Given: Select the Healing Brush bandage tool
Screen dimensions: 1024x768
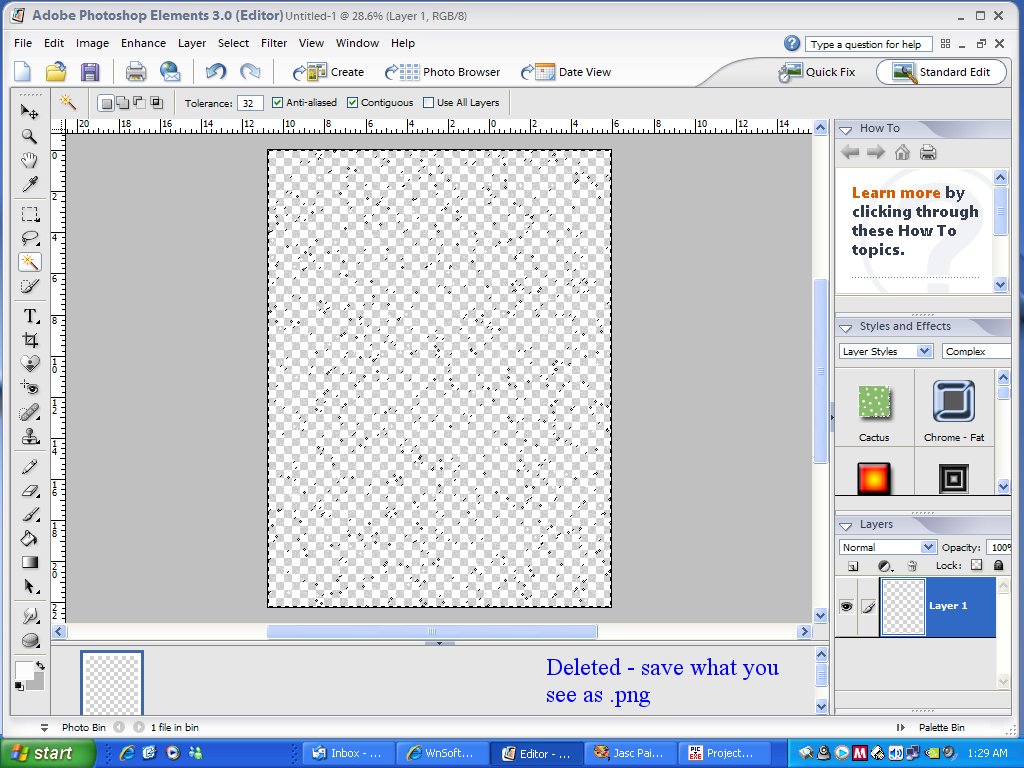Looking at the screenshot, I should [29, 412].
